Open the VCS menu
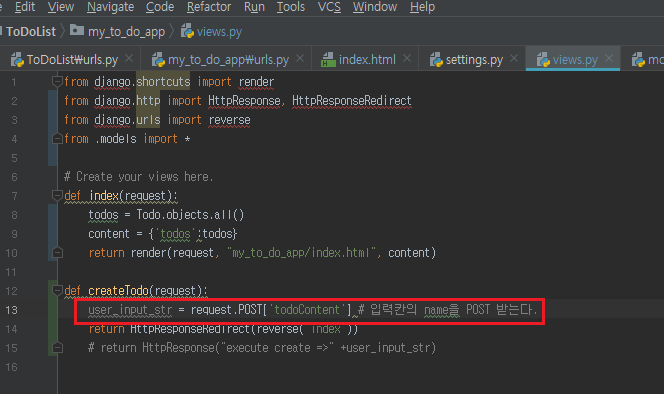 (x=329, y=7)
